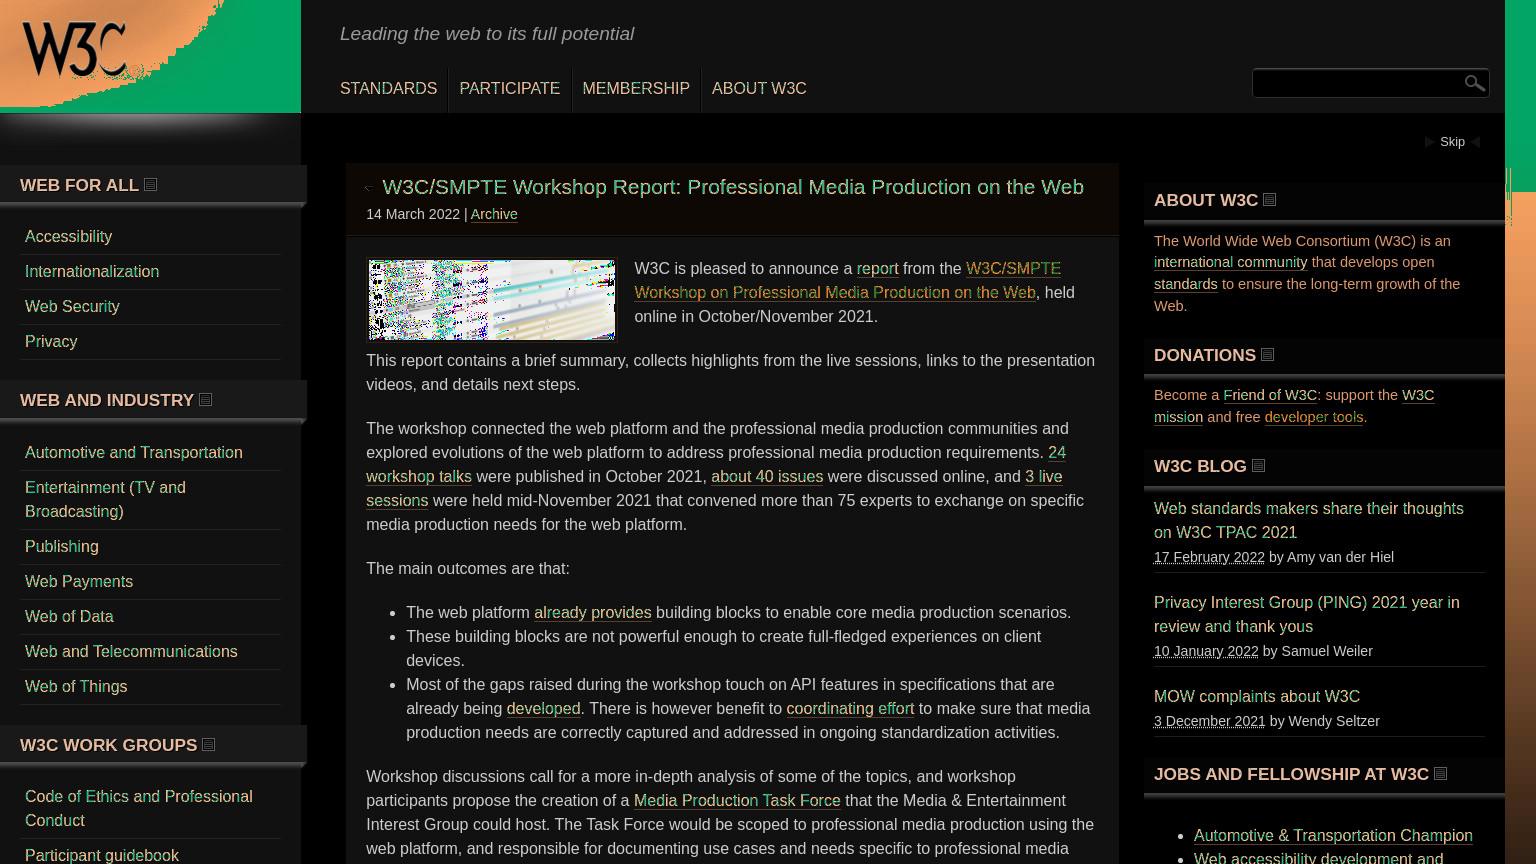Open the 'report' link
The width and height of the screenshot is (1536, 864).
coord(877,268)
